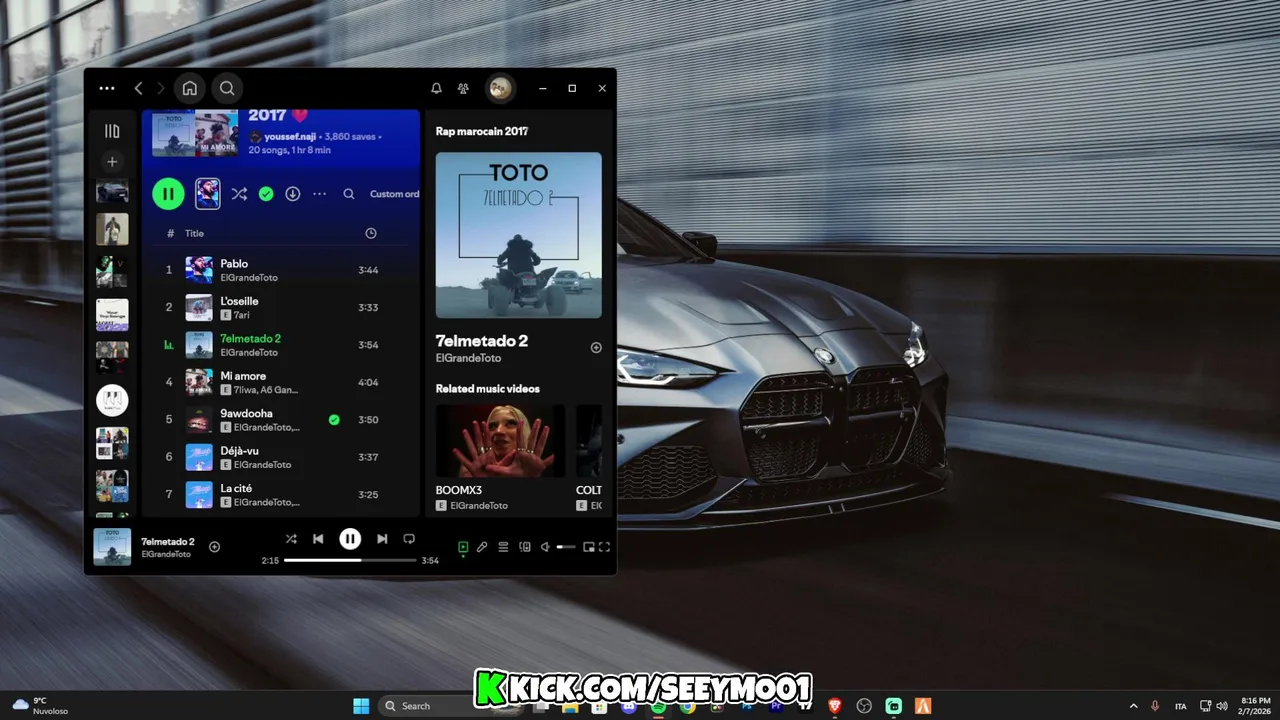
Task: Open 7elmetado 2 title in Now Playing panel
Action: (482, 341)
